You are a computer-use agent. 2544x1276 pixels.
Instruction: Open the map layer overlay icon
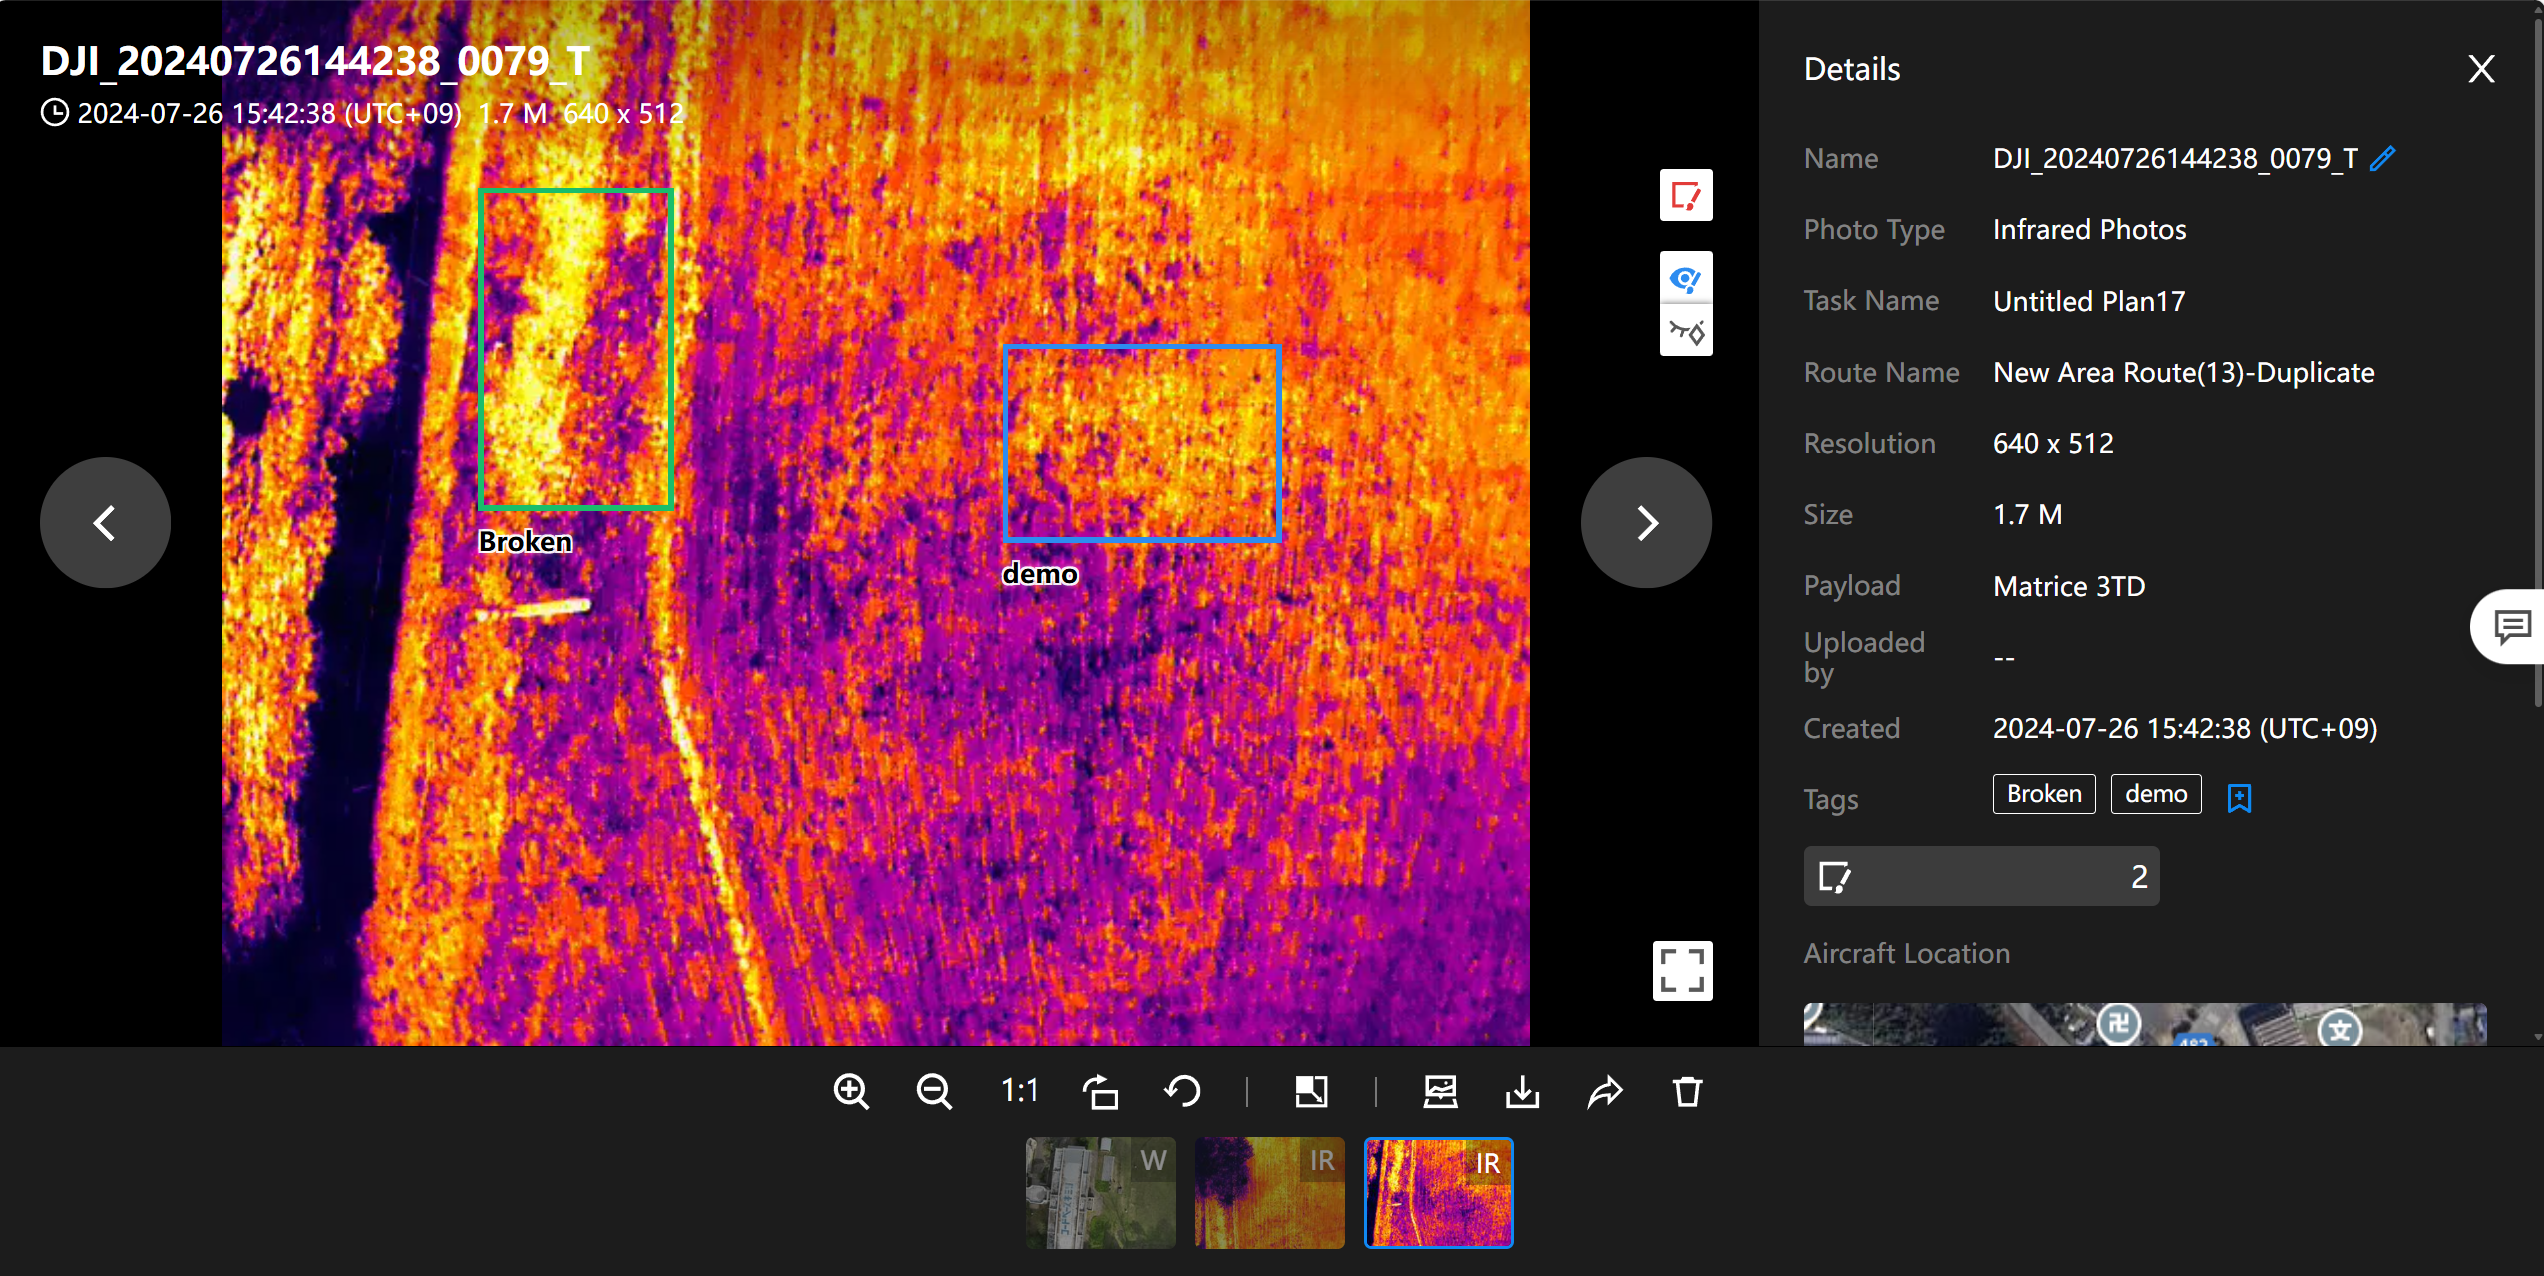click(x=1440, y=1091)
